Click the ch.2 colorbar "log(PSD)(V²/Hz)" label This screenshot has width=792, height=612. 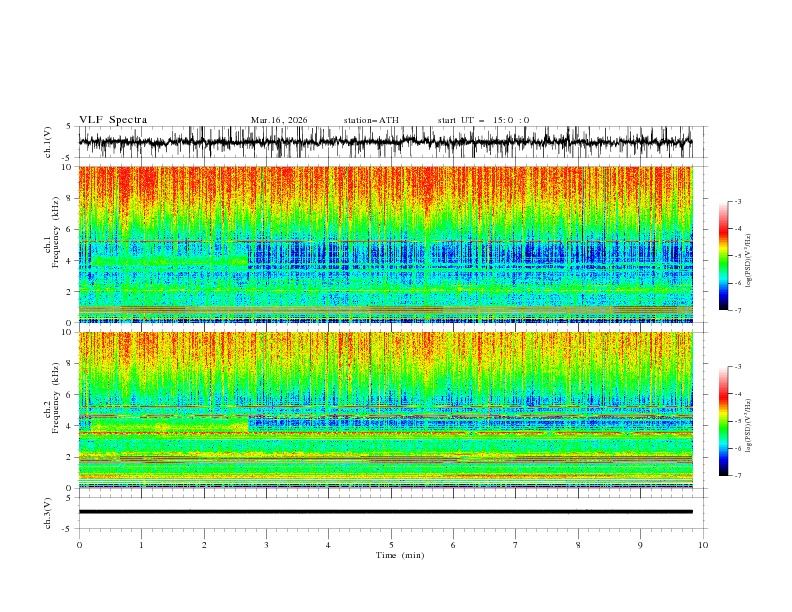click(x=749, y=425)
